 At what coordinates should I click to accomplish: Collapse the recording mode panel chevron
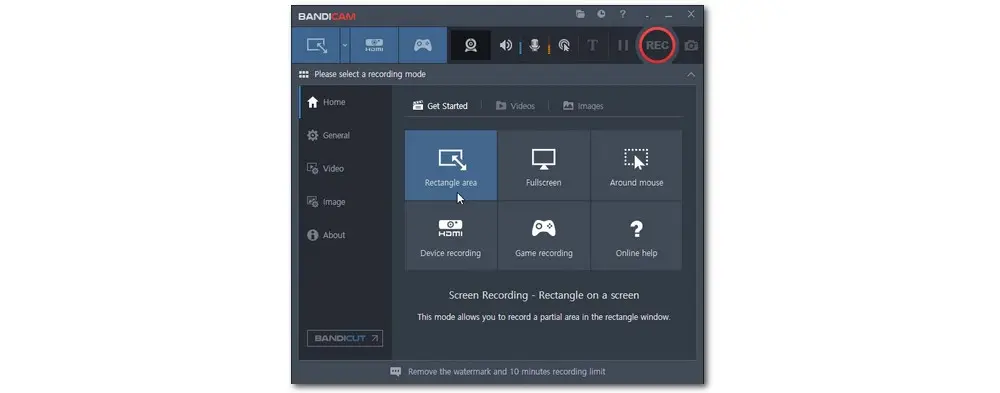(691, 75)
